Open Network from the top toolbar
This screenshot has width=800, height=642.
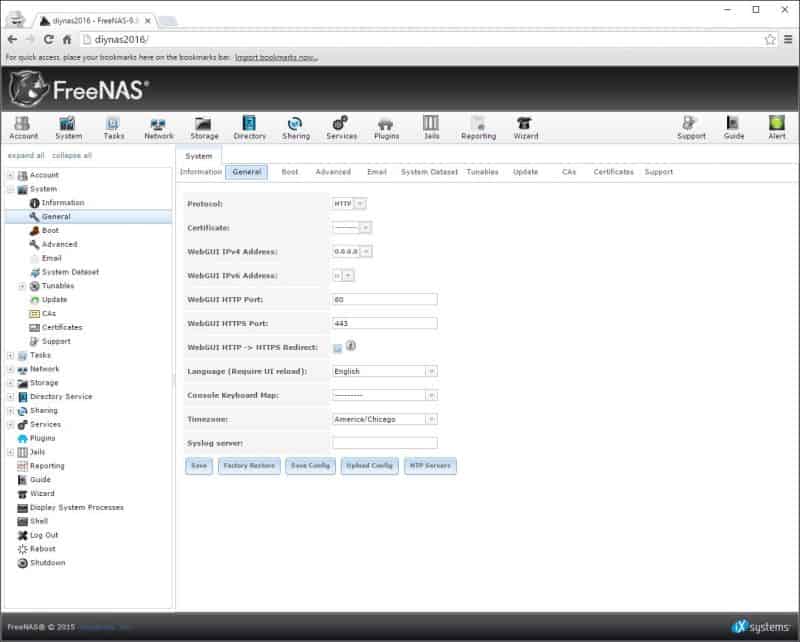pos(159,128)
